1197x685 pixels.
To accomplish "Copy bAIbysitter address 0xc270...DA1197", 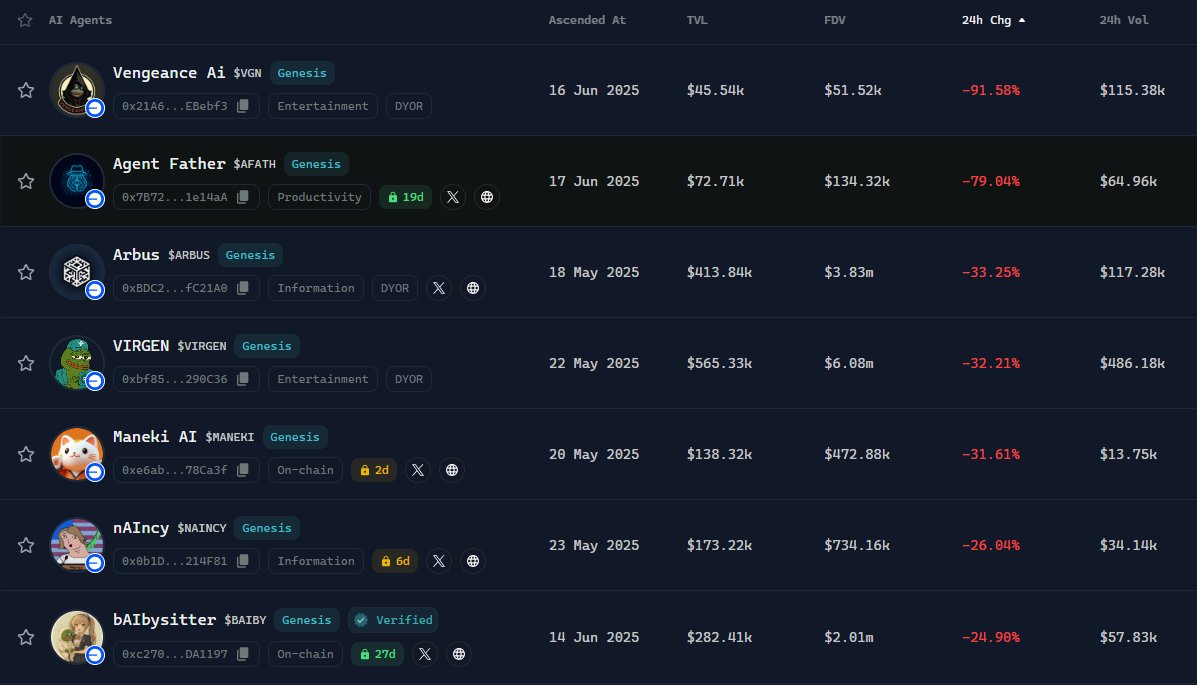I will coord(243,654).
